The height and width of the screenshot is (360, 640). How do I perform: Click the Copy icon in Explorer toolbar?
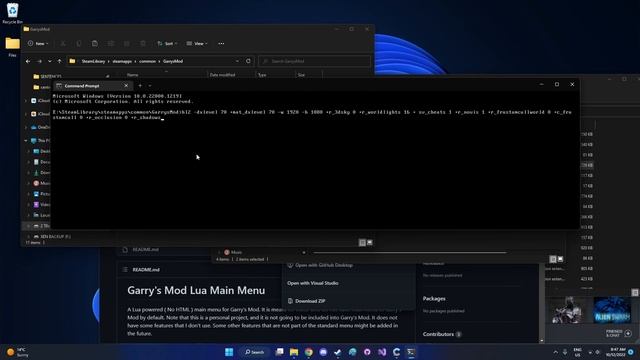(x=79, y=43)
